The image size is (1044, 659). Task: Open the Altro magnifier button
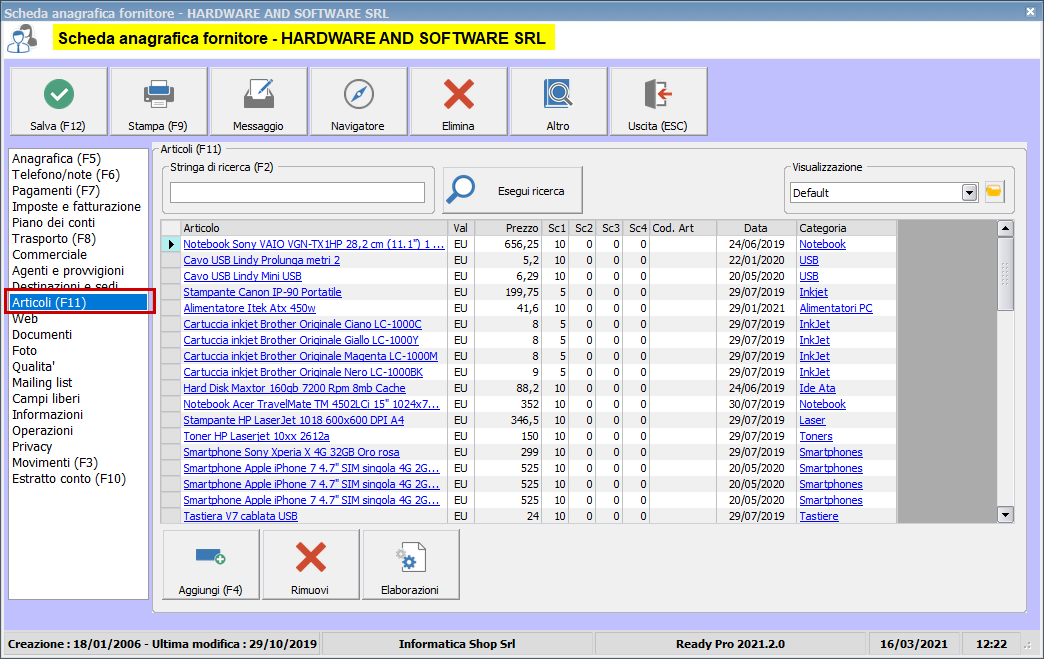coord(558,102)
